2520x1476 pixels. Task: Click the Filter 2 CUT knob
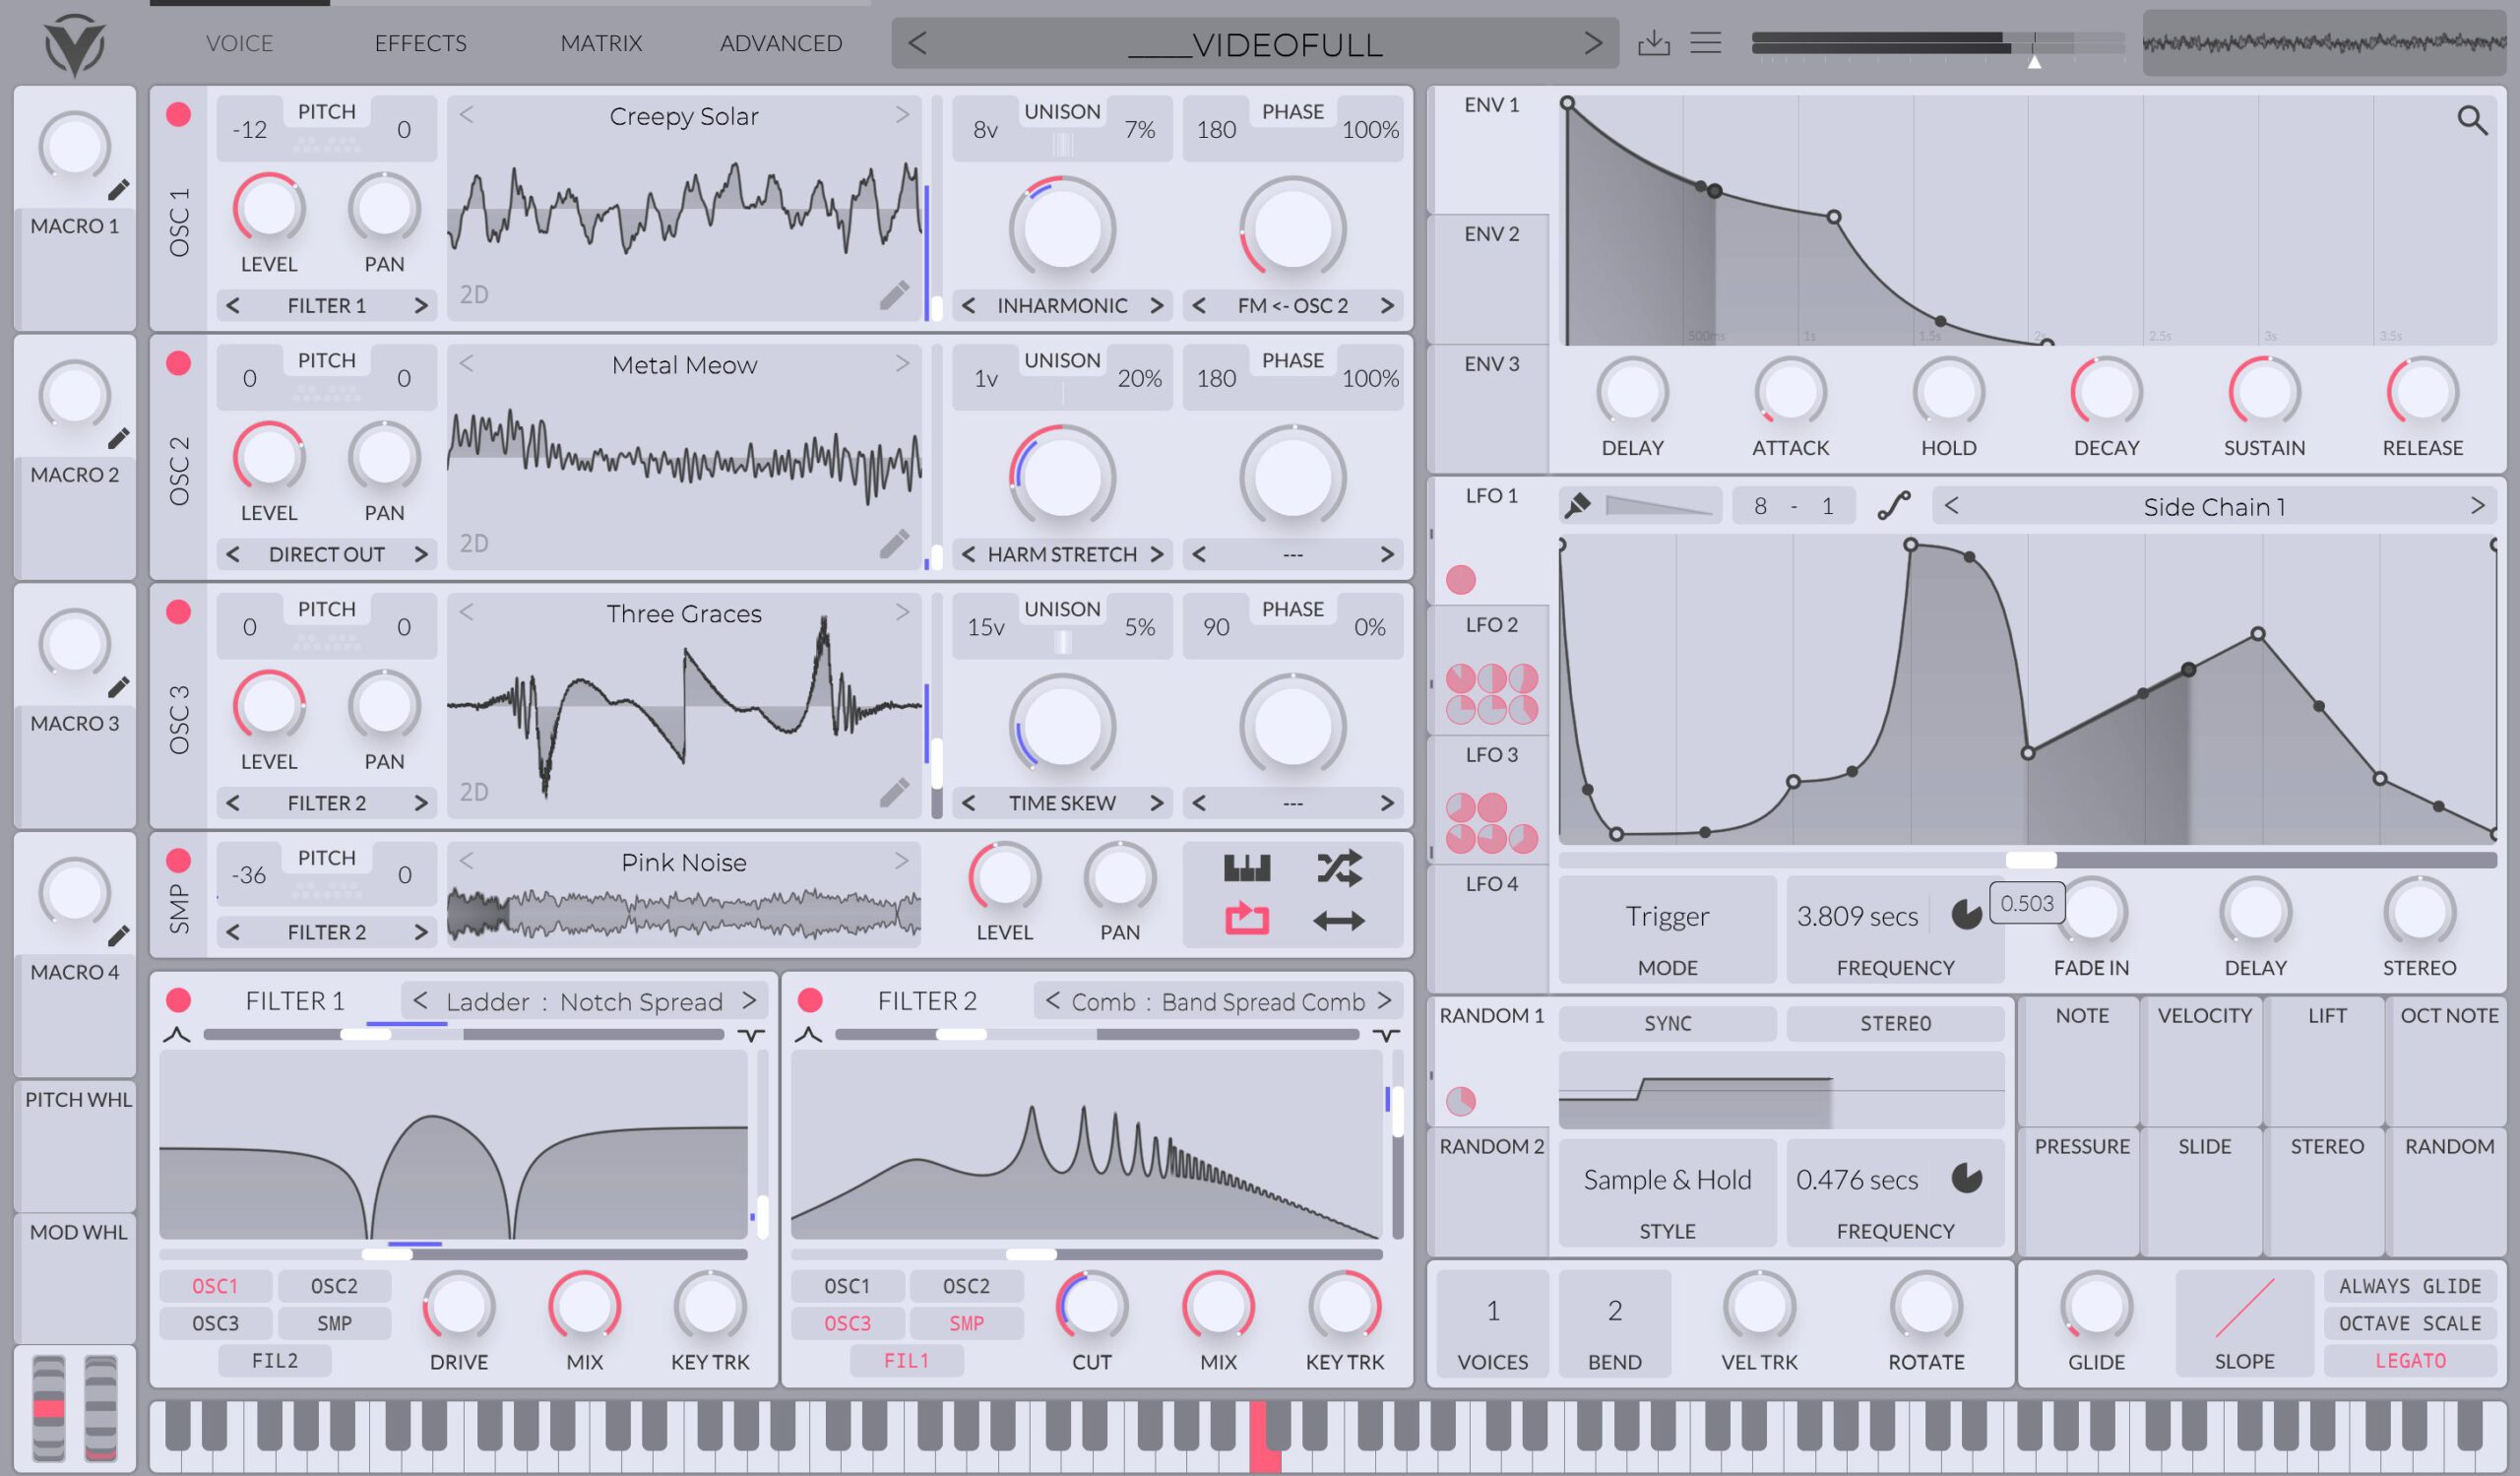(x=1091, y=1306)
